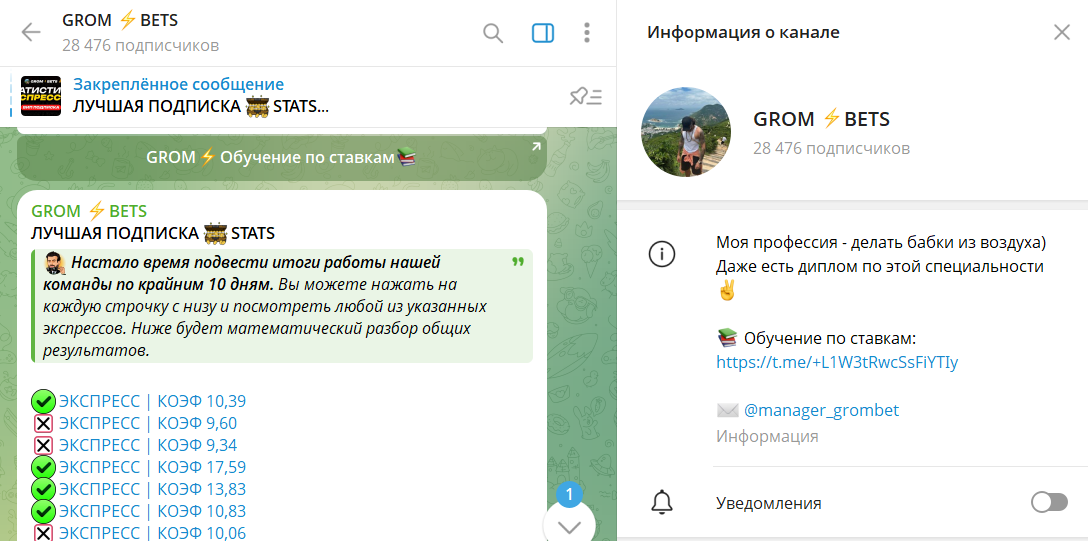1088x541 pixels.
Task: Click the GROM Обучение по ставкам button
Action: point(281,157)
